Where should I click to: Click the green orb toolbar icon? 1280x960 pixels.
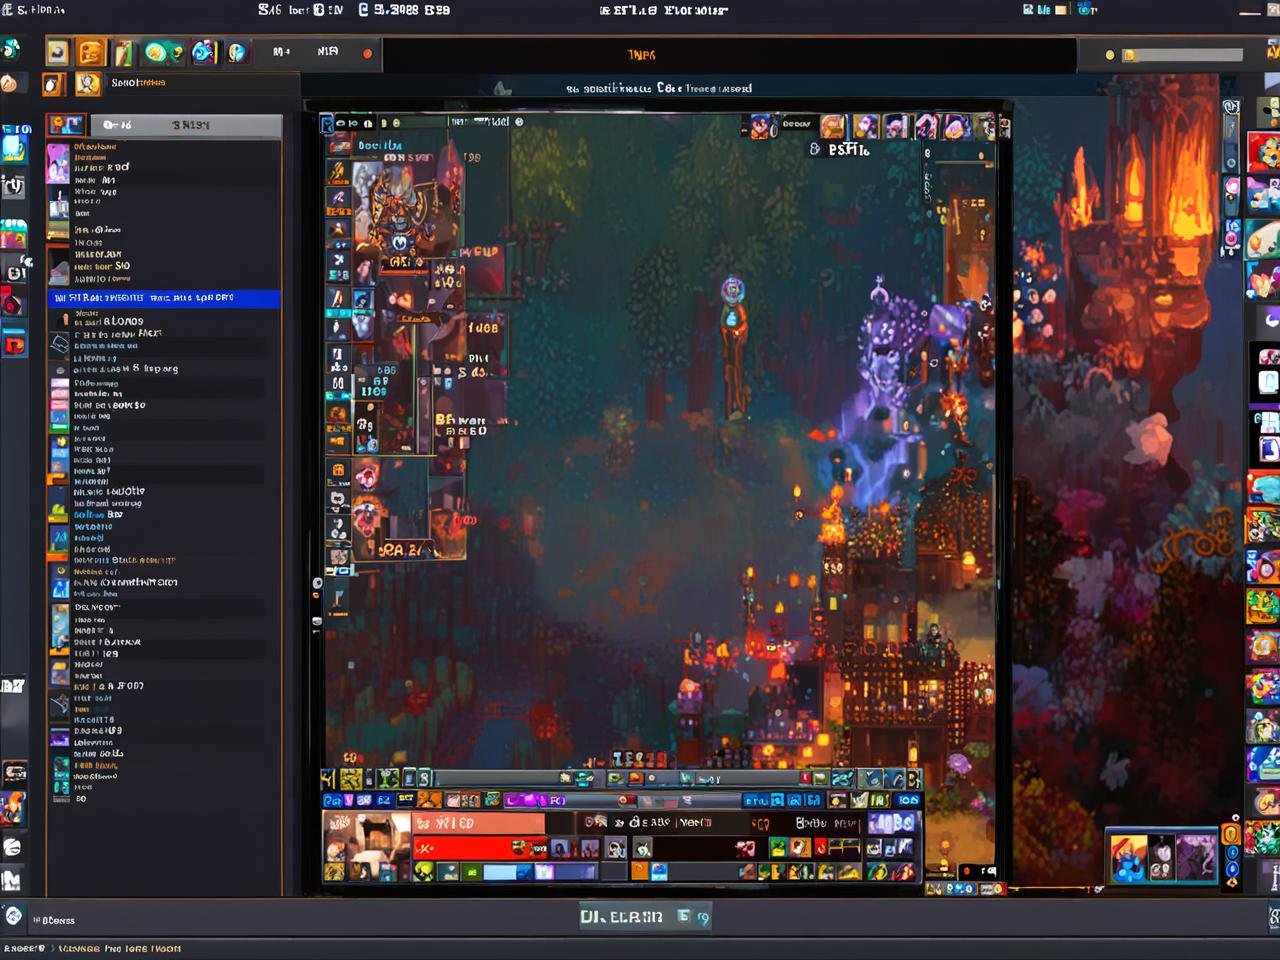[x=157, y=52]
